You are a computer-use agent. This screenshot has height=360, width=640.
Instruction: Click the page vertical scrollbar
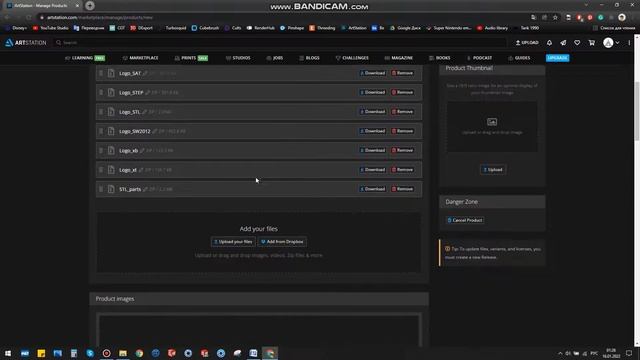pyautogui.click(x=637, y=110)
